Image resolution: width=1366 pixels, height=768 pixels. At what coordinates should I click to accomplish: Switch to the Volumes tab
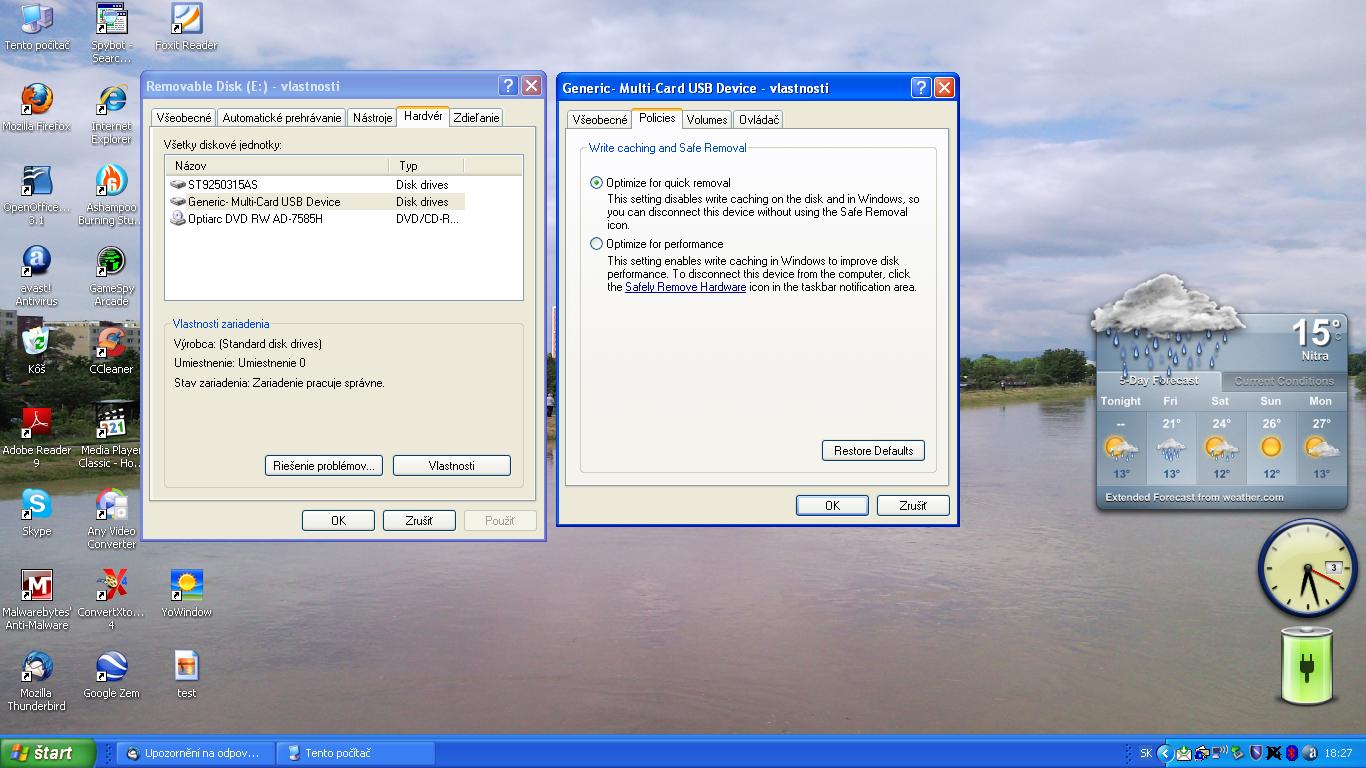tap(706, 120)
